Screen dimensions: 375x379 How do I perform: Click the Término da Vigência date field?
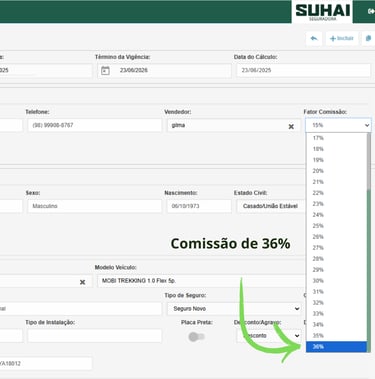164,70
